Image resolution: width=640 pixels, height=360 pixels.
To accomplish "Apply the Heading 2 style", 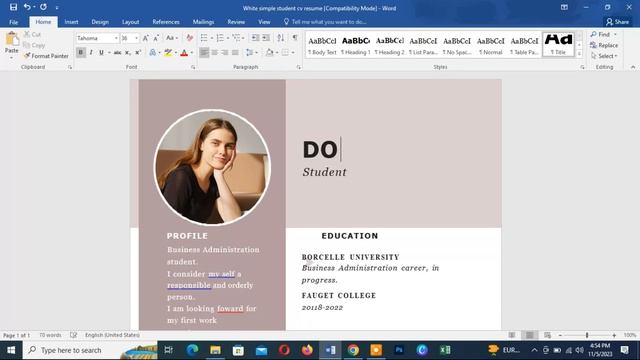I will click(x=389, y=45).
